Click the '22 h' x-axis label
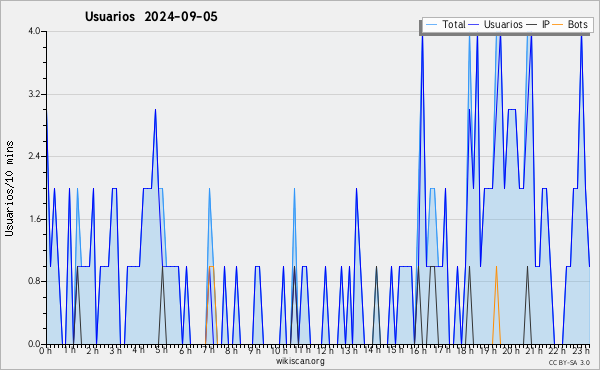 point(557,350)
